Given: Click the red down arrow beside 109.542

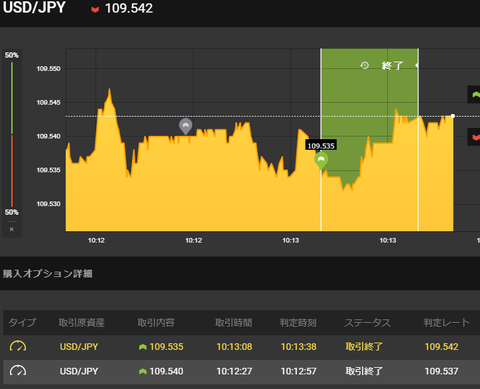Looking at the screenshot, I should click(x=95, y=9).
